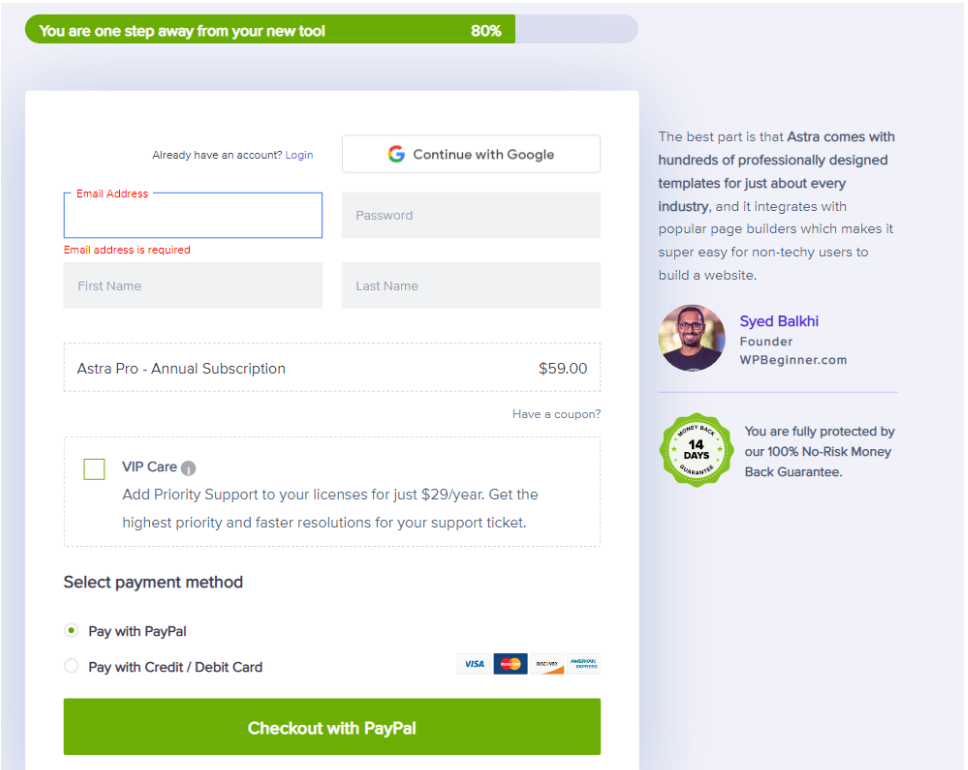Click the Mastercard payment icon
This screenshot has height=770, width=968.
(x=510, y=663)
